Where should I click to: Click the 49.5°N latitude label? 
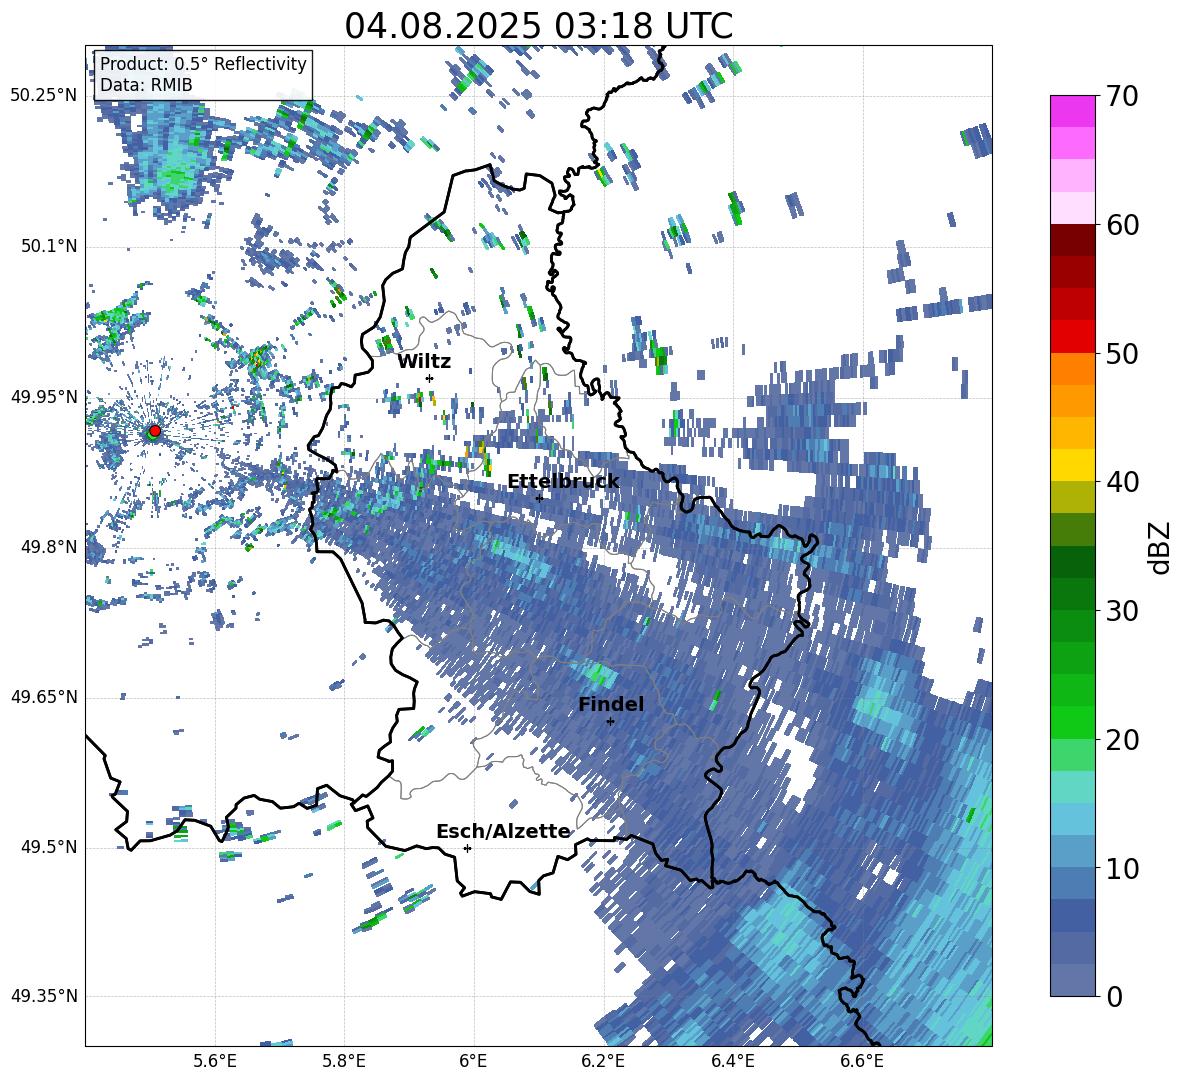point(49,847)
